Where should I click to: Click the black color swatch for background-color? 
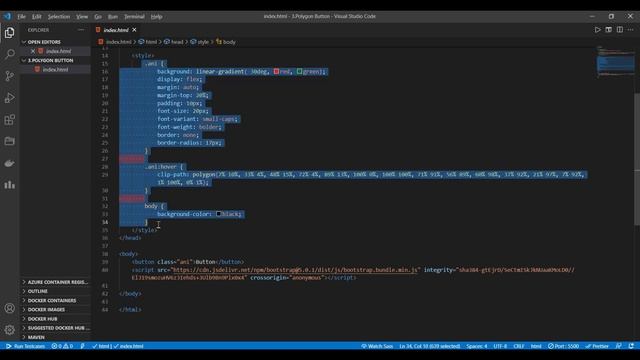click(x=219, y=214)
